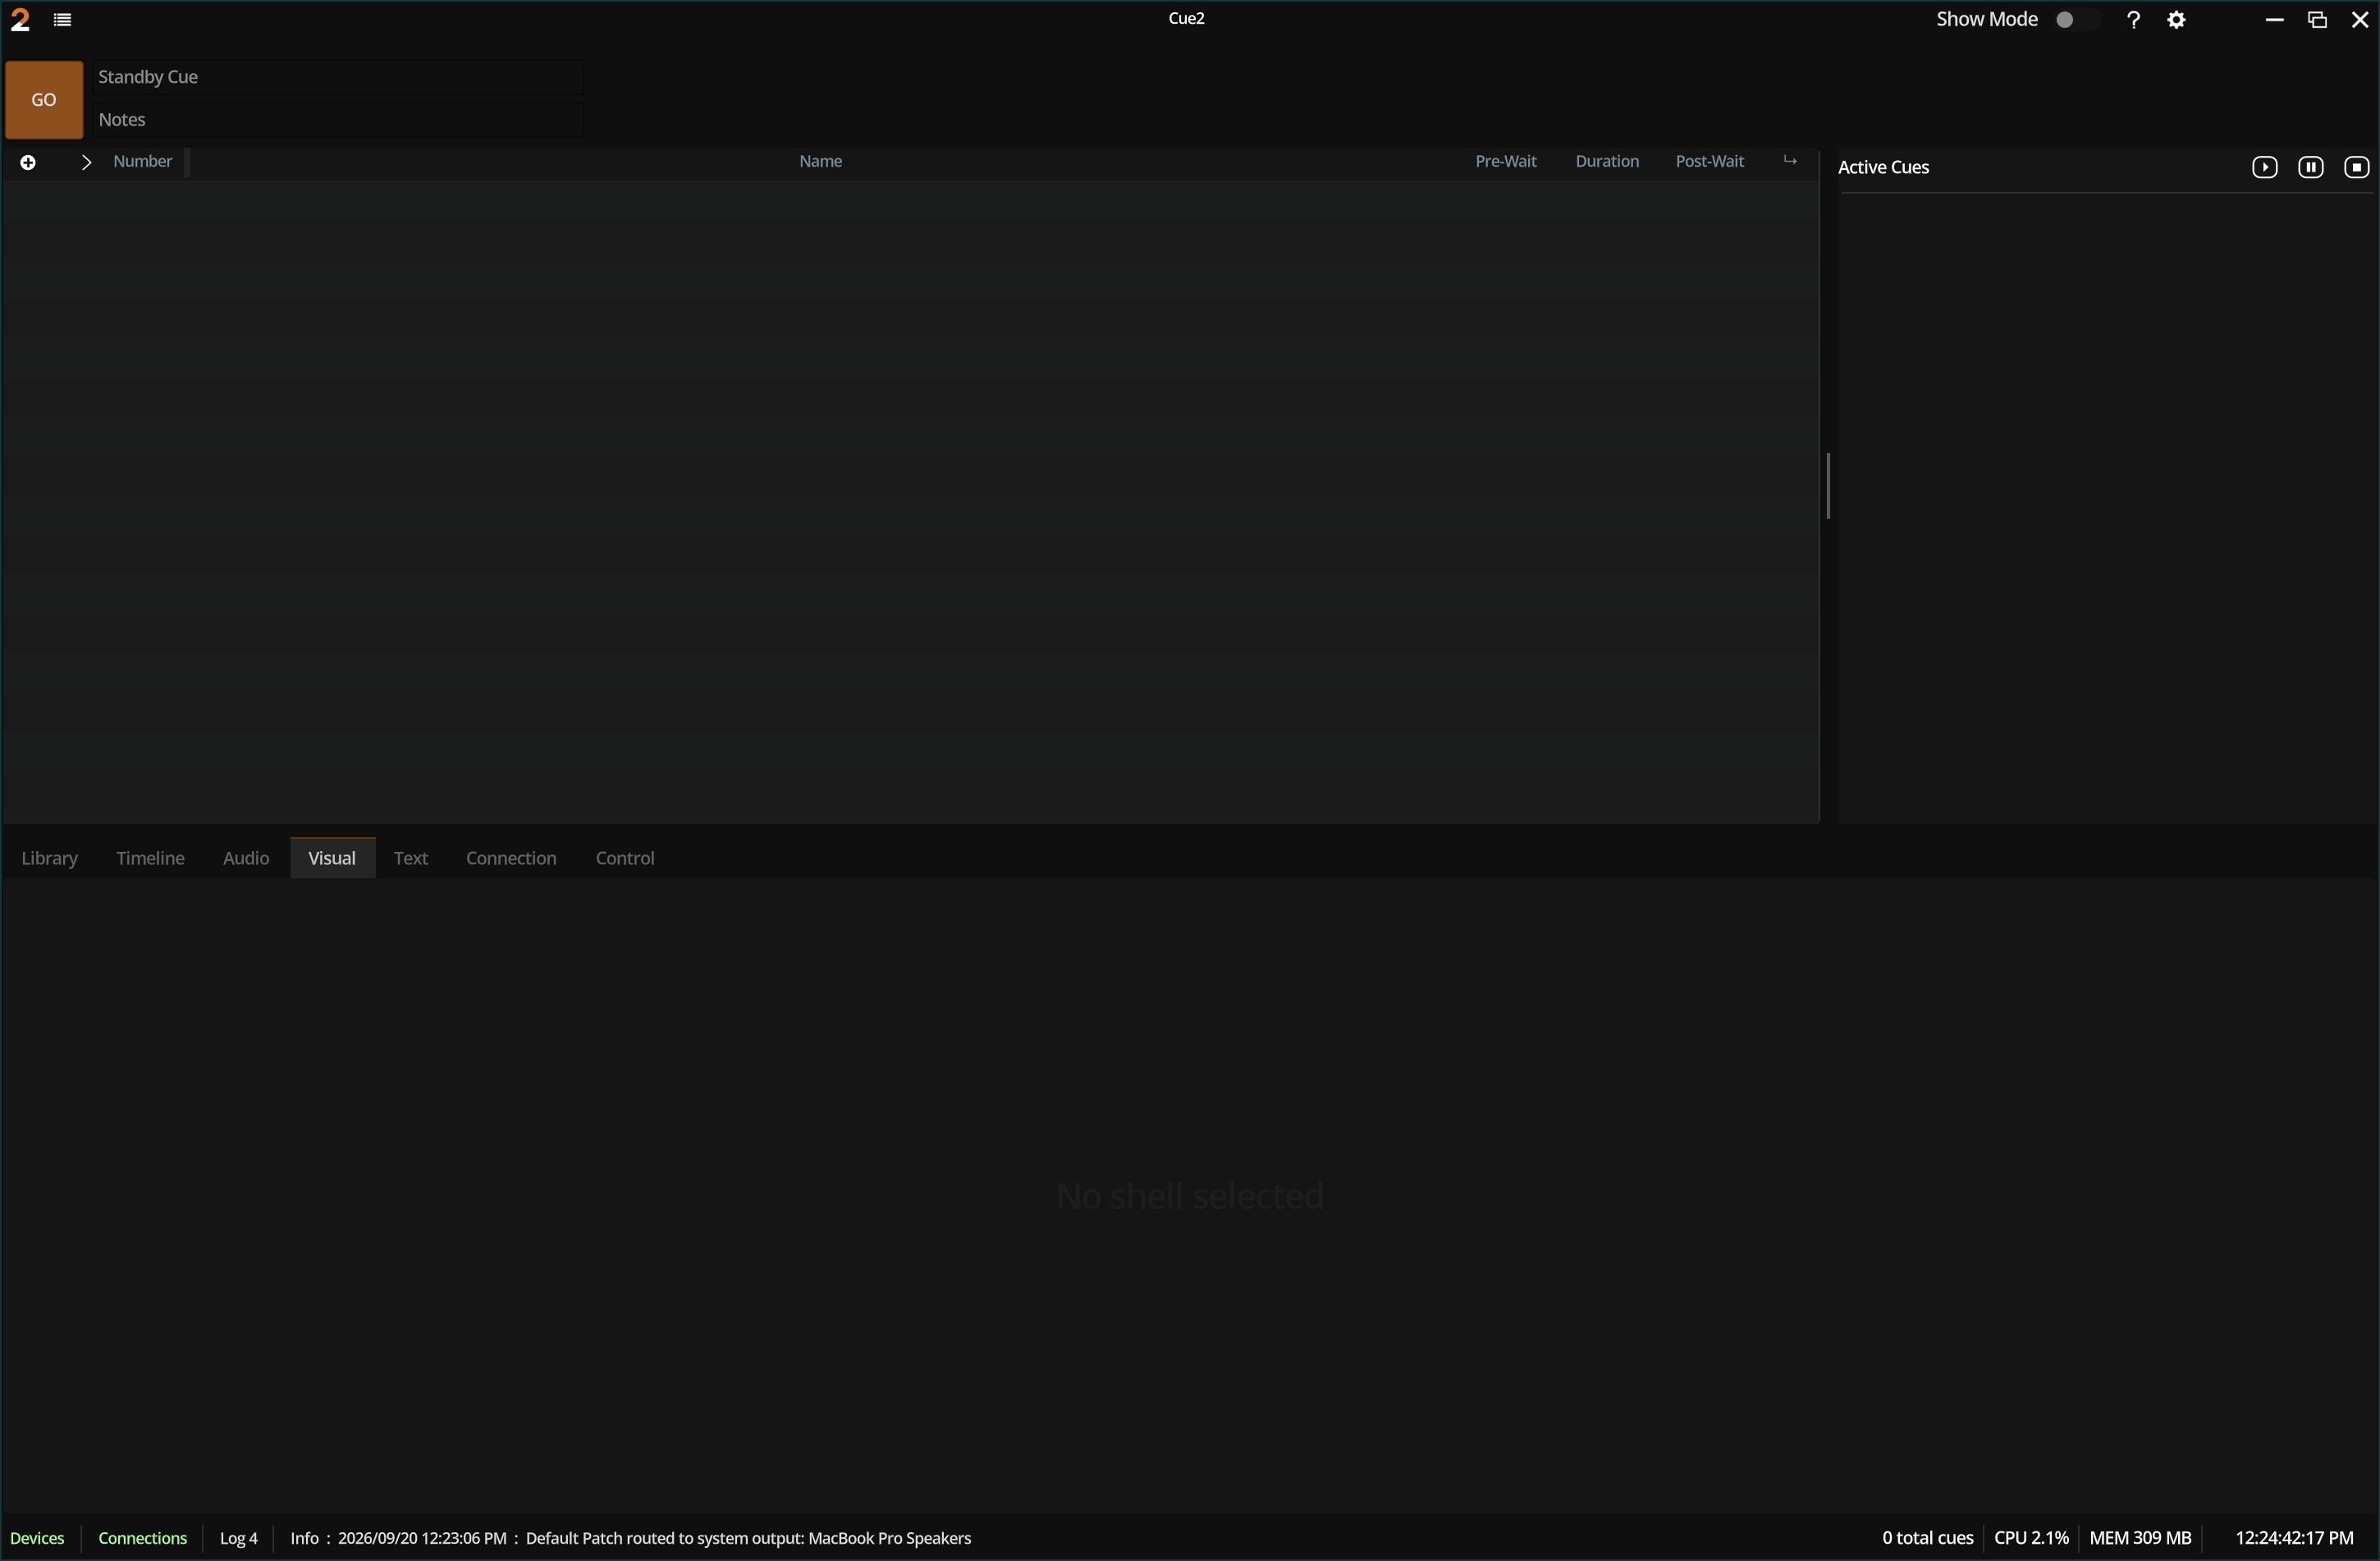Click the 0 total cues status
Viewport: 2380px width, 1561px height.
(1927, 1538)
